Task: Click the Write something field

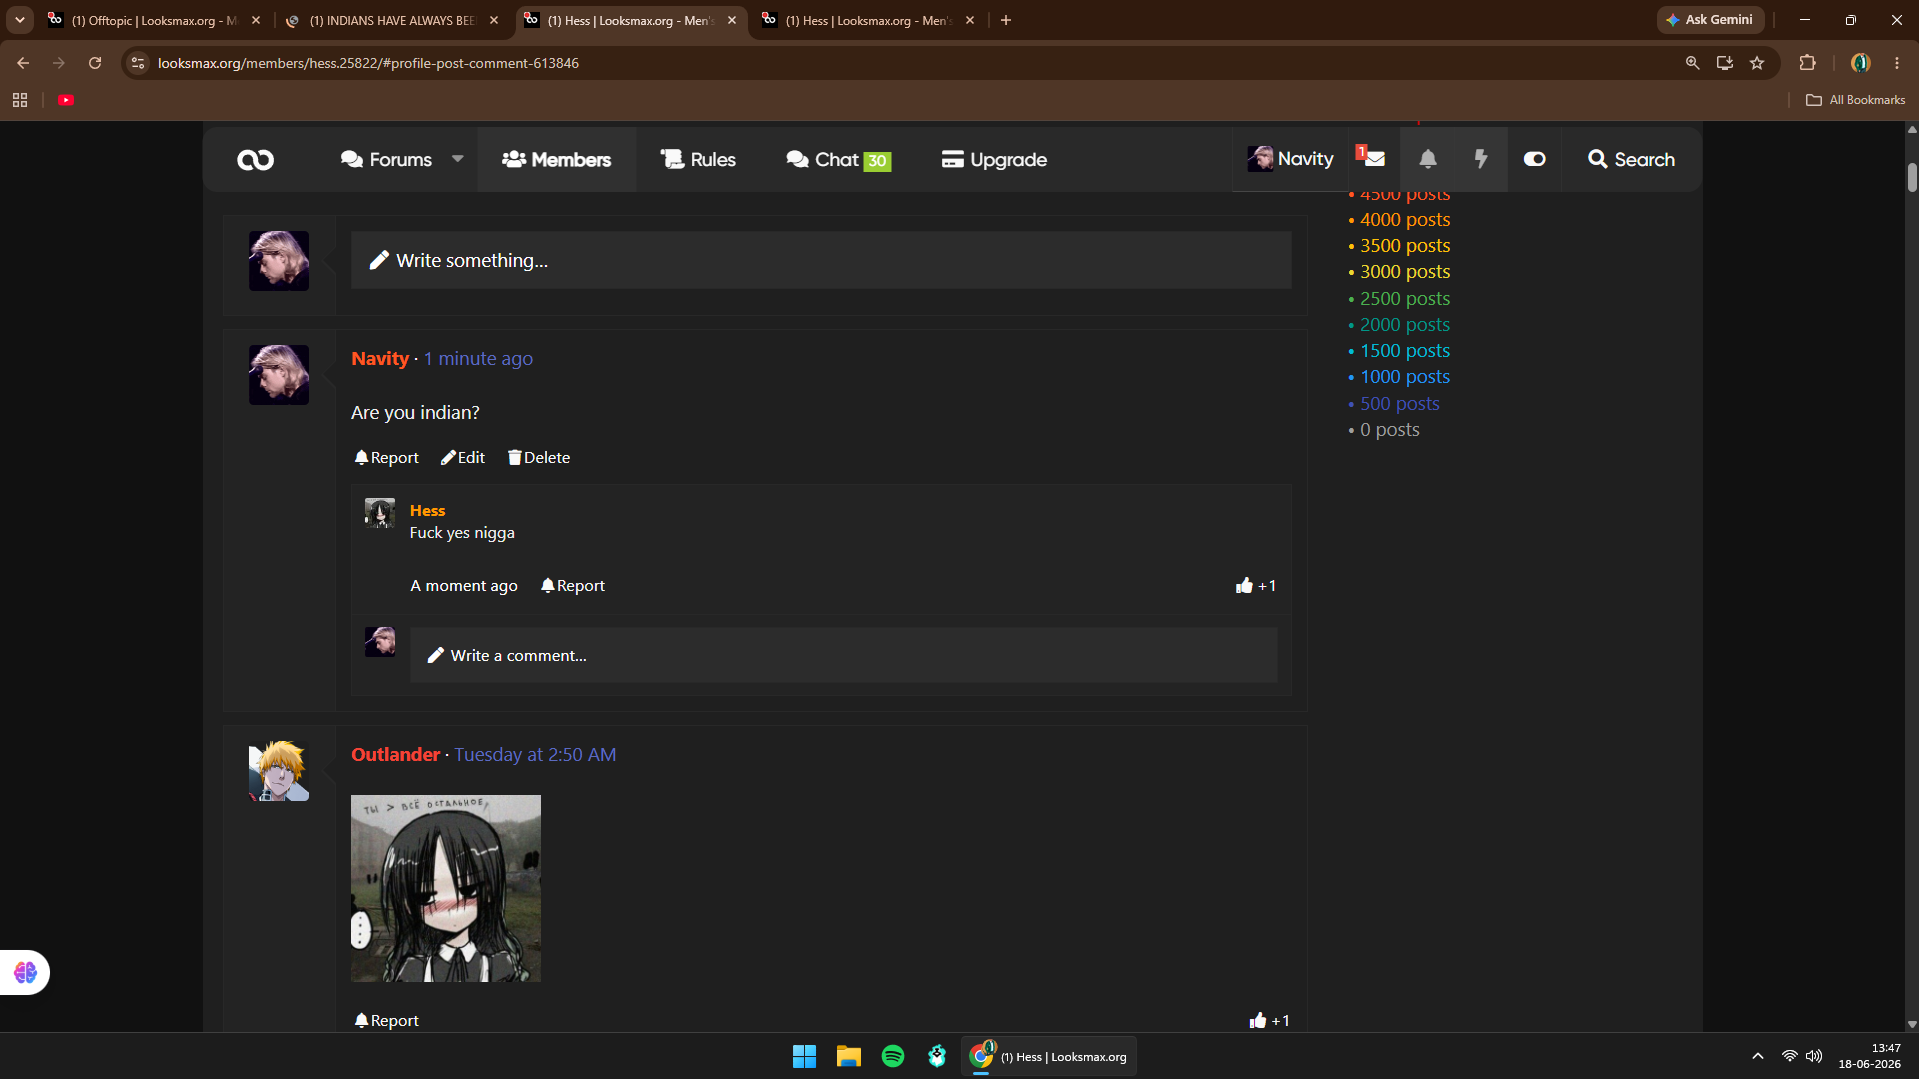Action: 821,260
